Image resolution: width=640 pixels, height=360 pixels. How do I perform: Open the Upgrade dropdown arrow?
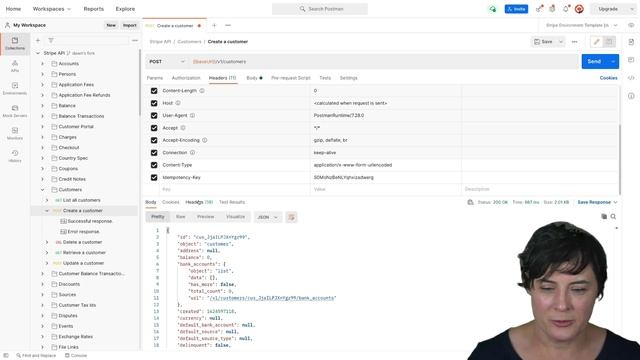click(x=632, y=9)
